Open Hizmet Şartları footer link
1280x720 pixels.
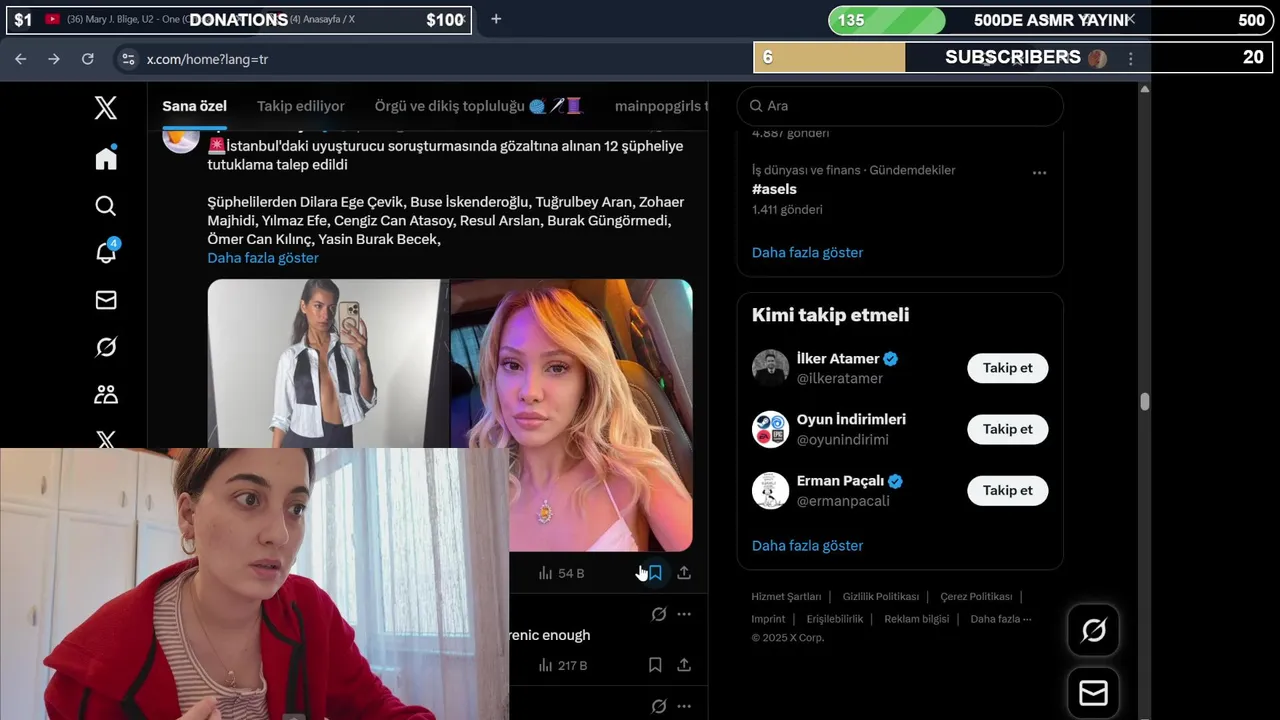[x=786, y=596]
